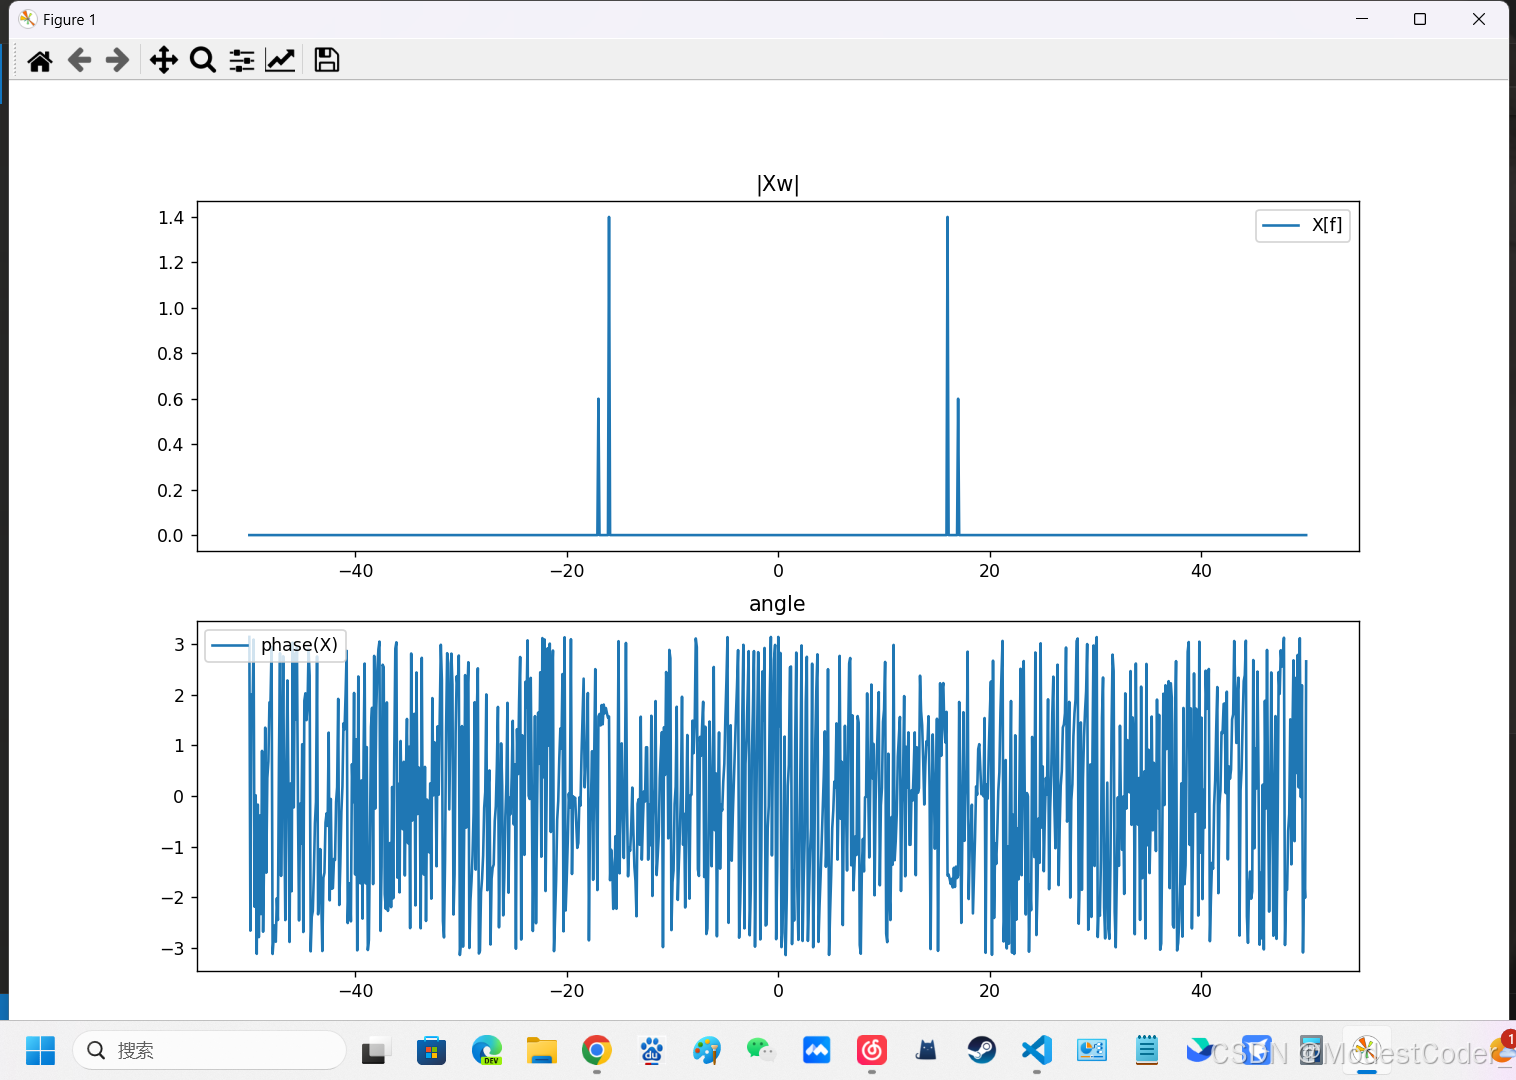Go back to the previous view
Viewport: 1516px width, 1080px height.
coord(79,61)
